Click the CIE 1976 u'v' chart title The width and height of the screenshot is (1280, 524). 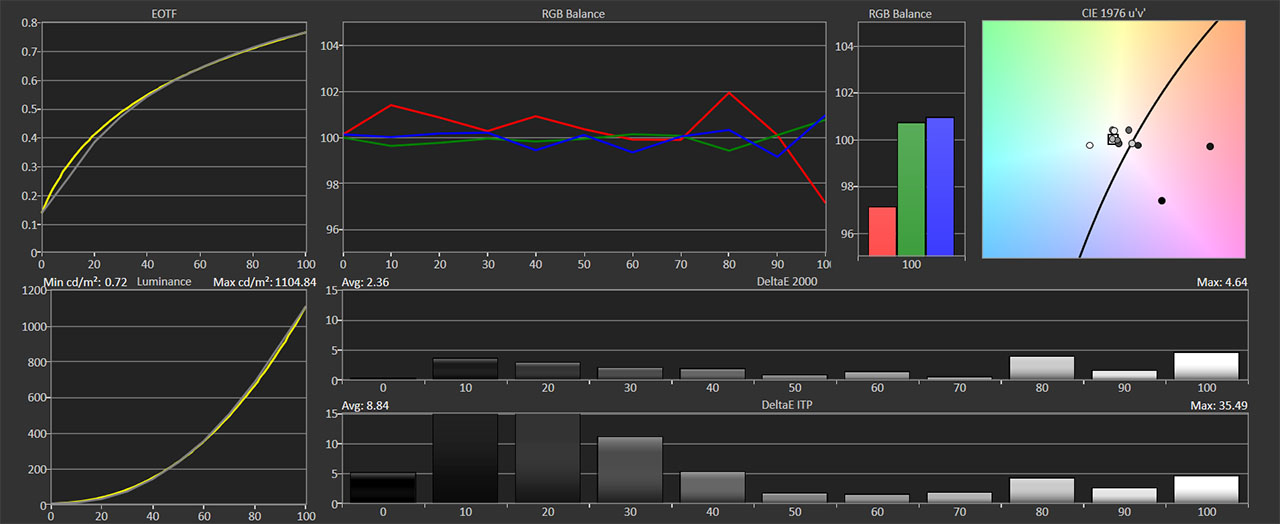(x=1114, y=13)
